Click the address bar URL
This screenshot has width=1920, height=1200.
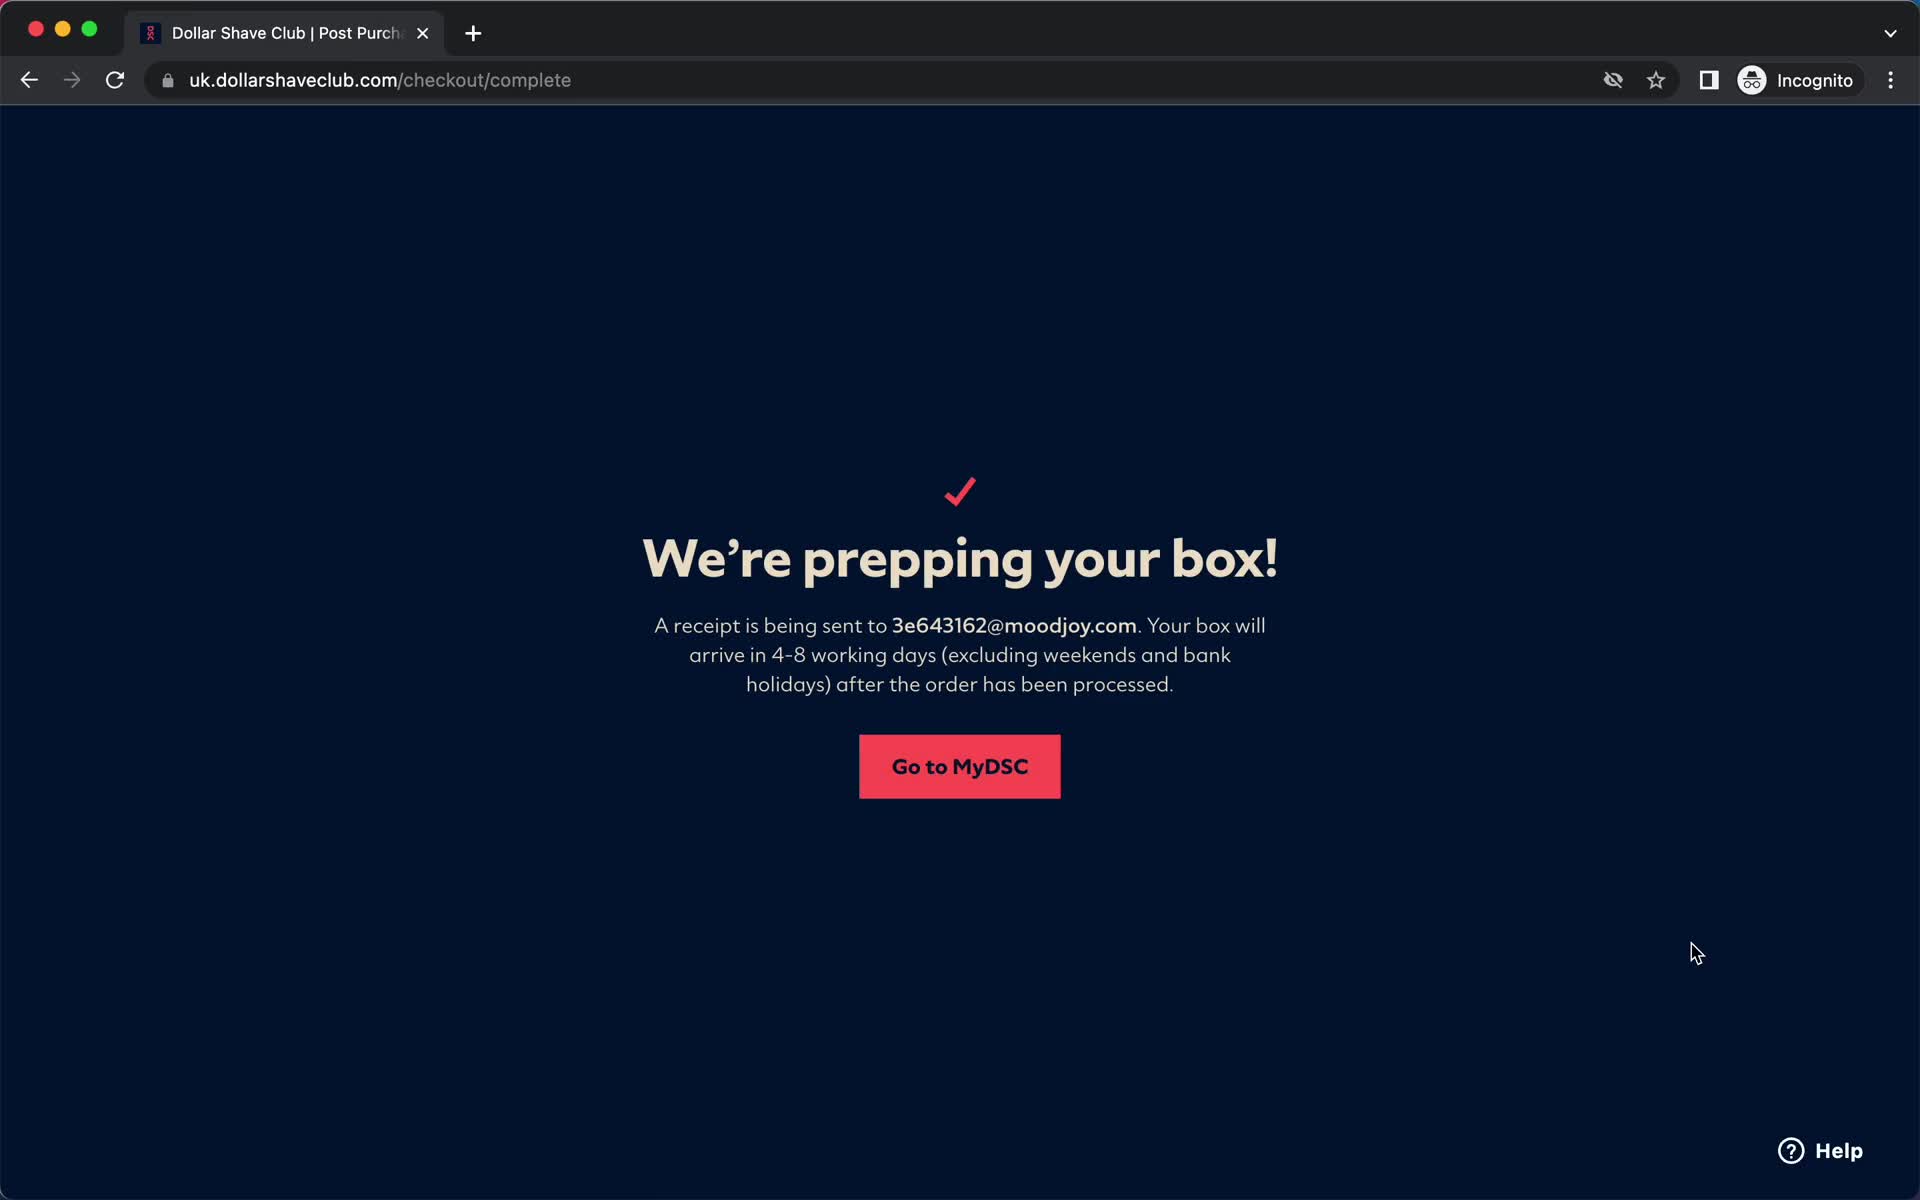click(380, 80)
